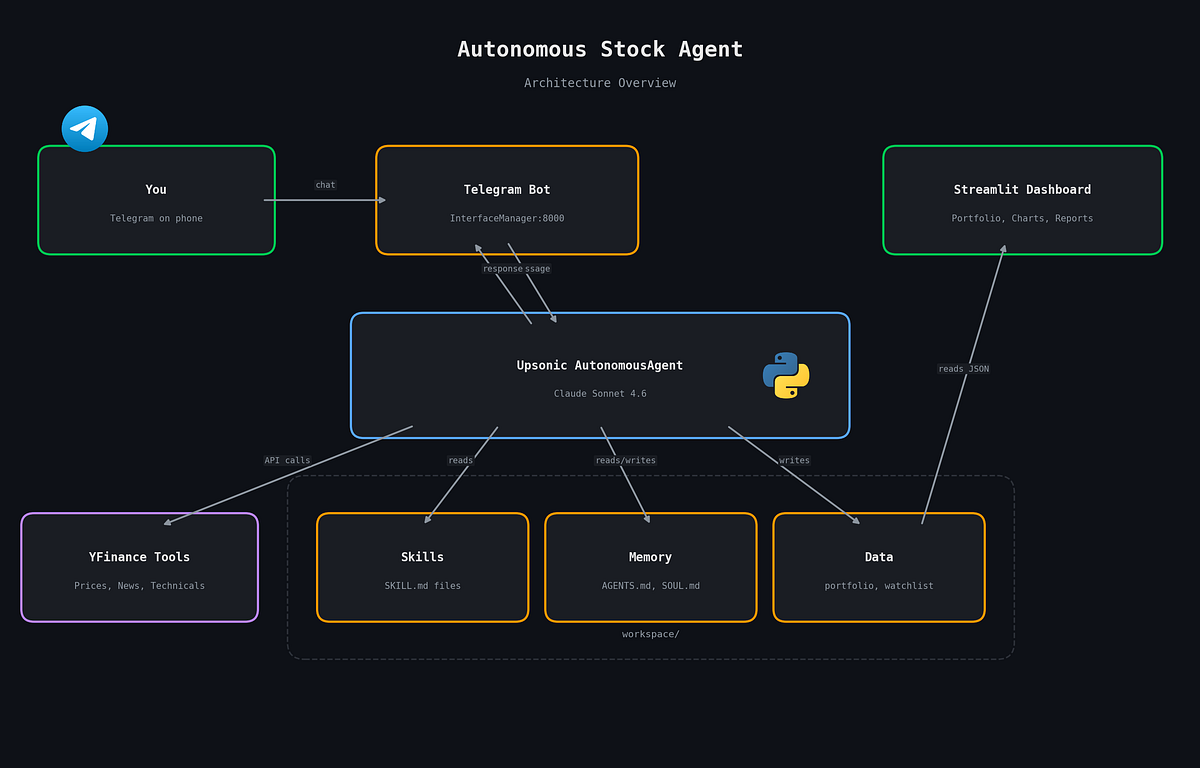Select the "You" box title
Screen dimensions: 1200x768
click(156, 189)
